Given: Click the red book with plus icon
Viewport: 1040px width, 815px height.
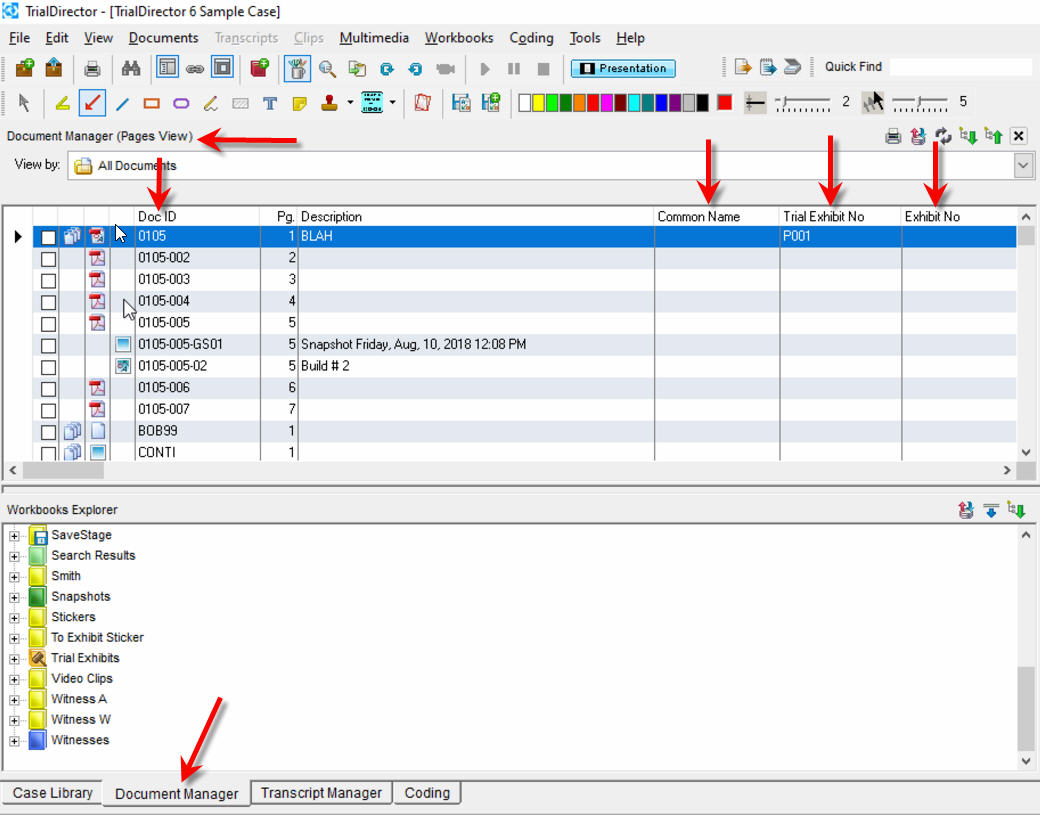Looking at the screenshot, I should coord(259,68).
